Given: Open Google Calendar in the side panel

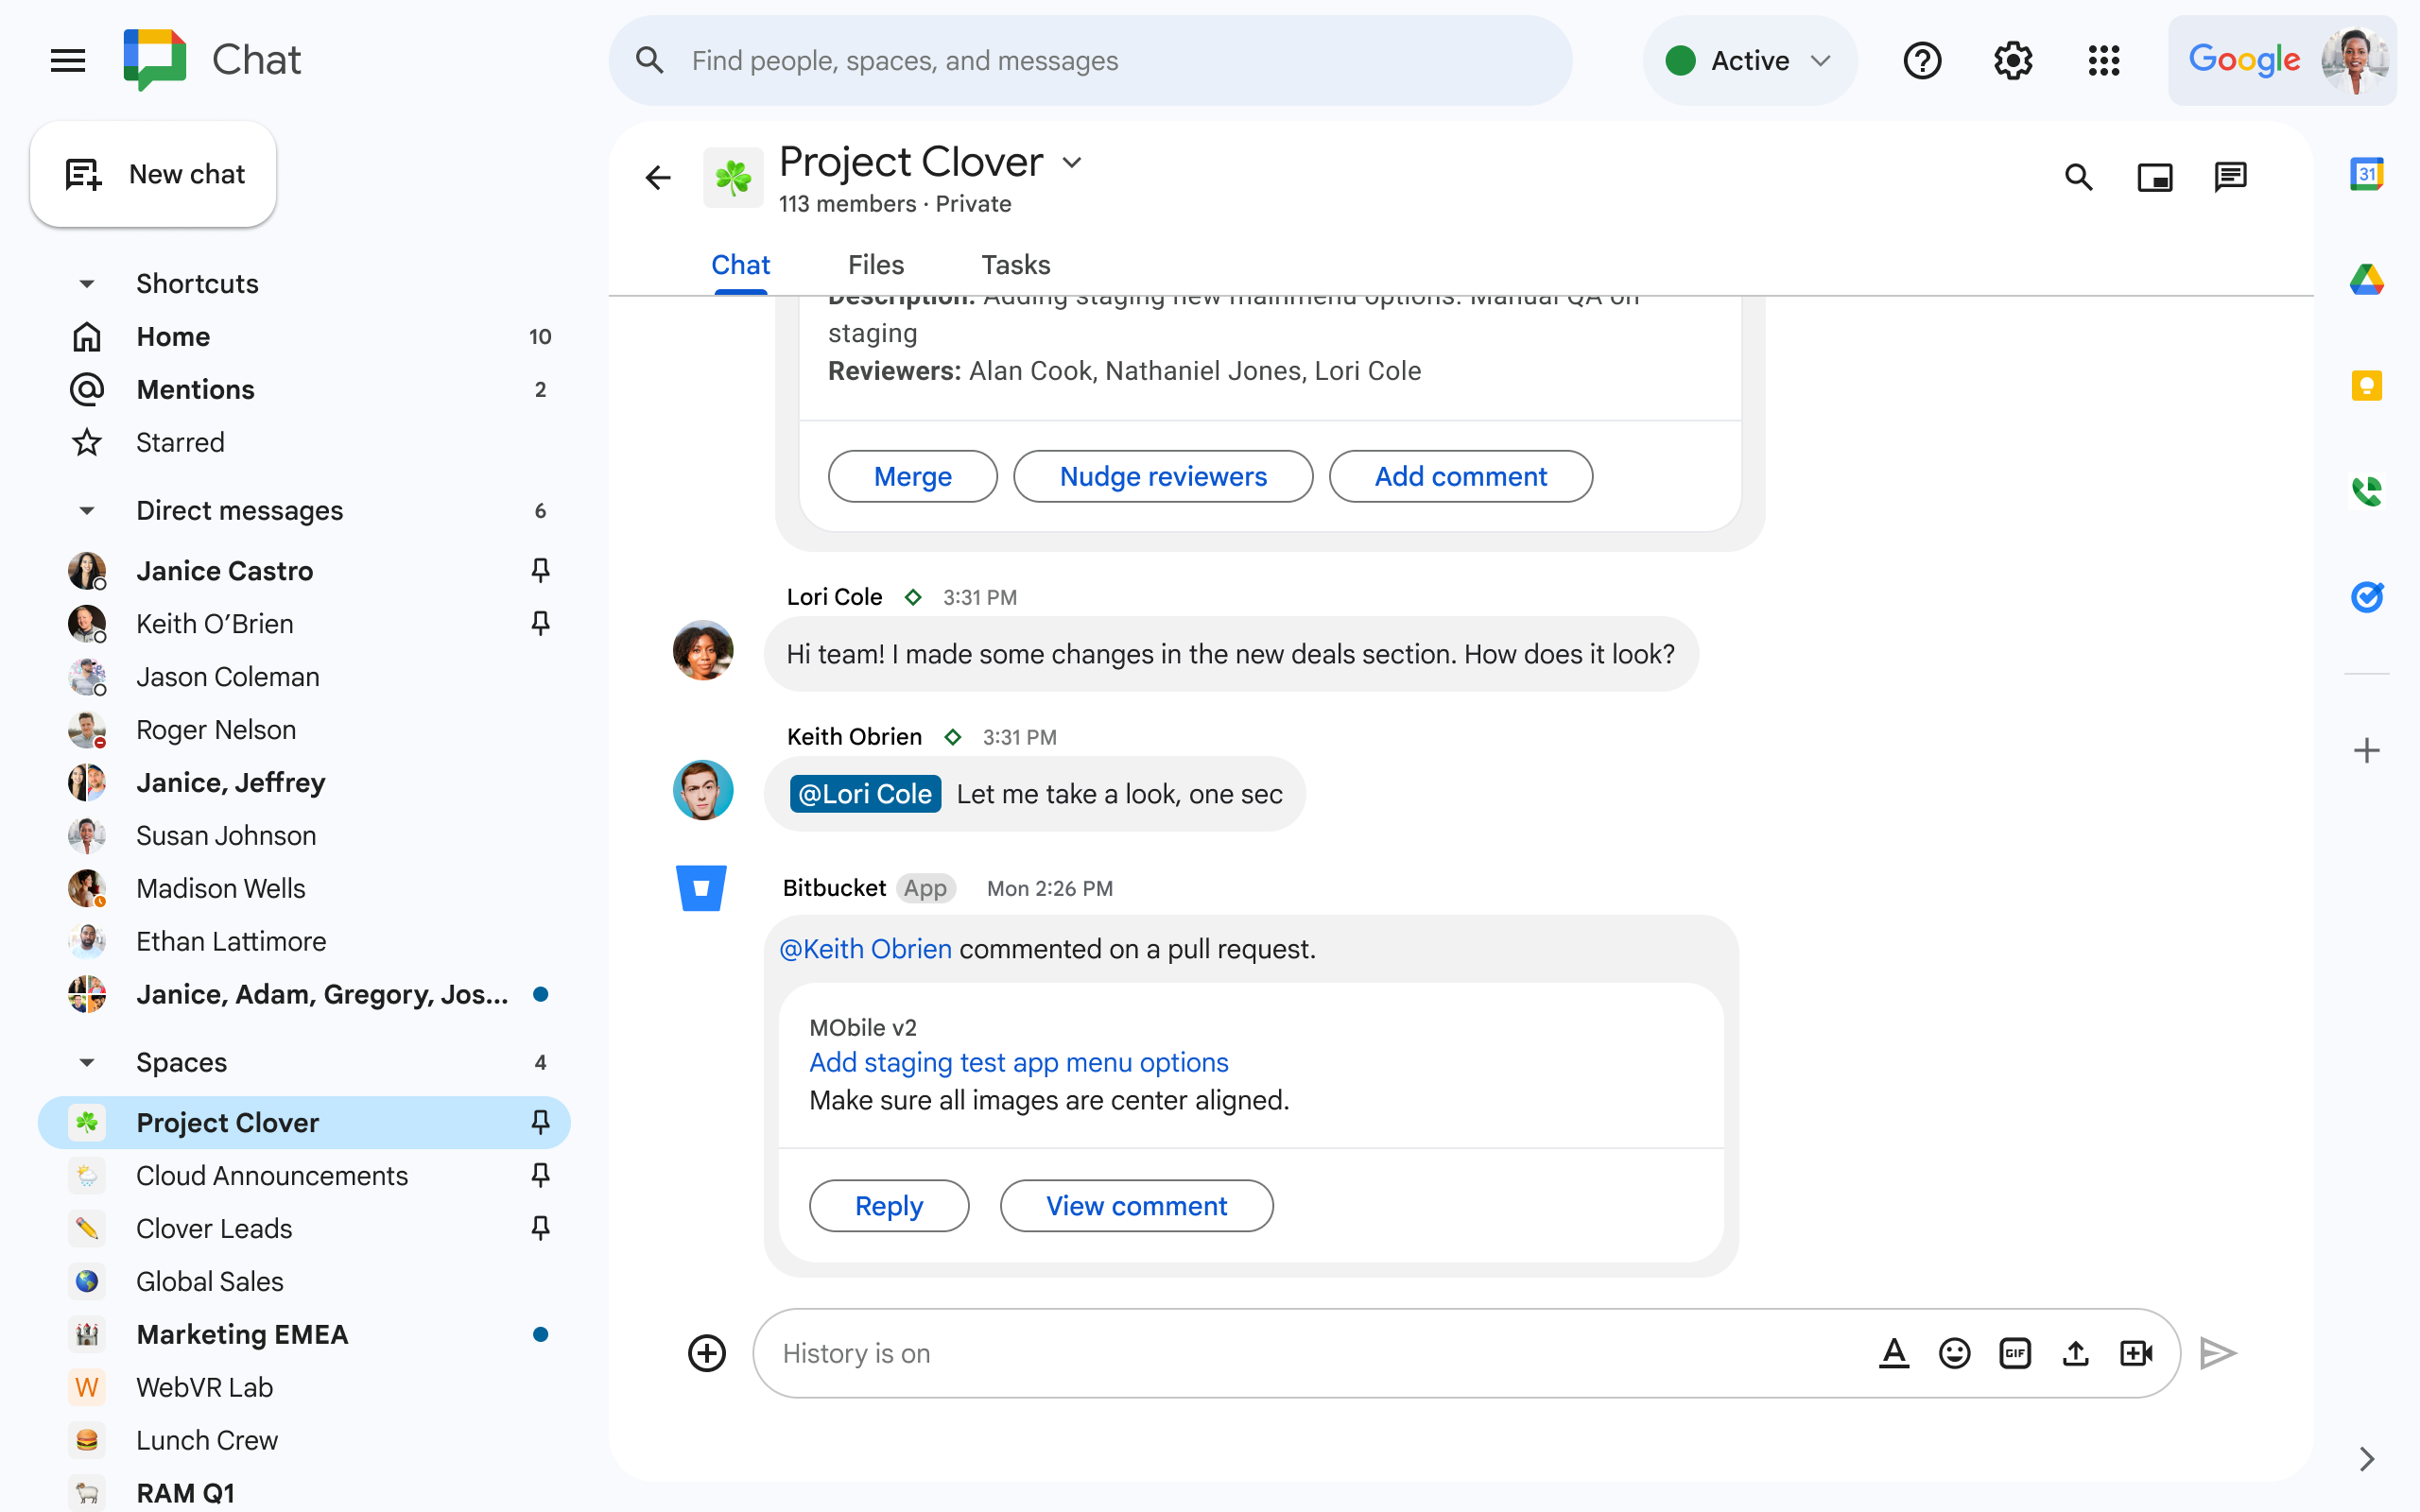Looking at the screenshot, I should pyautogui.click(x=2367, y=172).
